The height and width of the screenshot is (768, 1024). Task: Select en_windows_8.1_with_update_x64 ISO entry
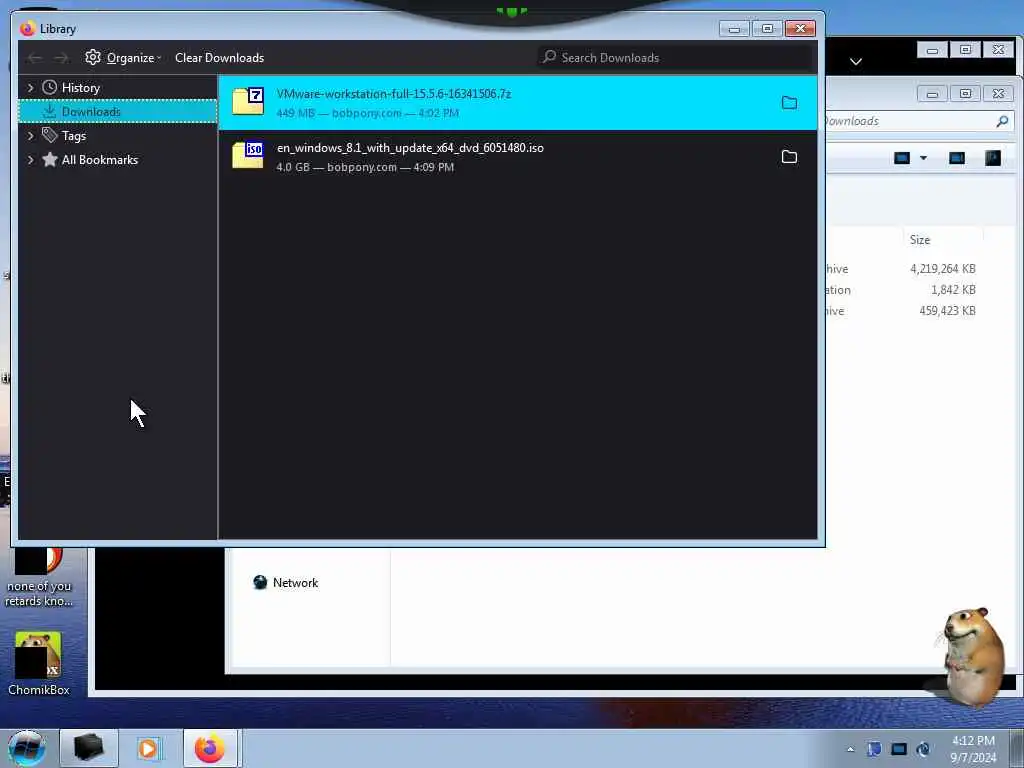pos(517,157)
